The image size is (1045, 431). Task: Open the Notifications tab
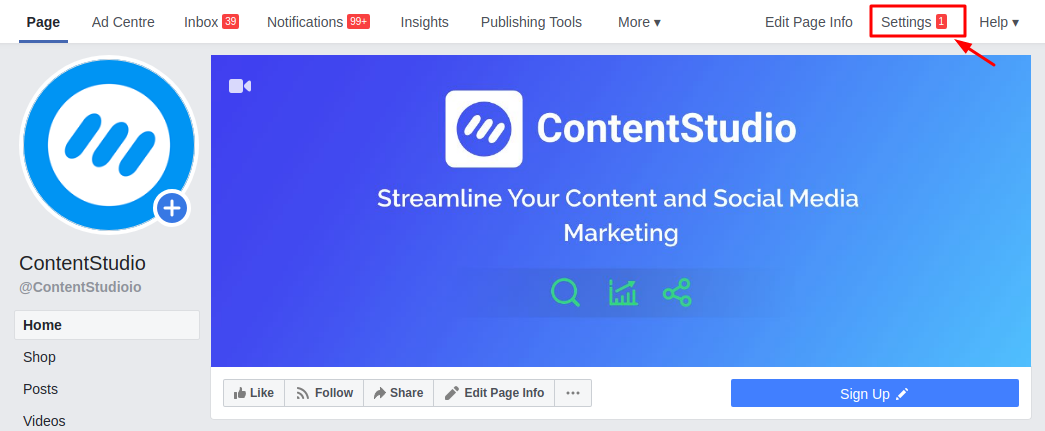coord(305,22)
